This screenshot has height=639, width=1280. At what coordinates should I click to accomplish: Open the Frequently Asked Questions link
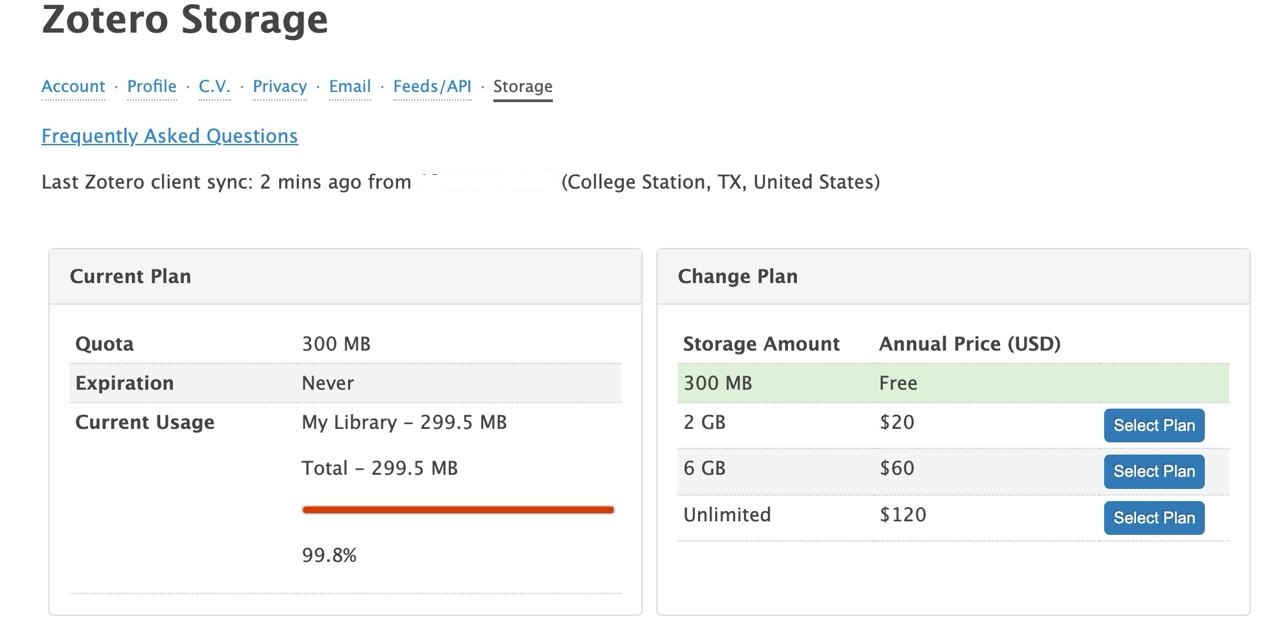click(170, 136)
